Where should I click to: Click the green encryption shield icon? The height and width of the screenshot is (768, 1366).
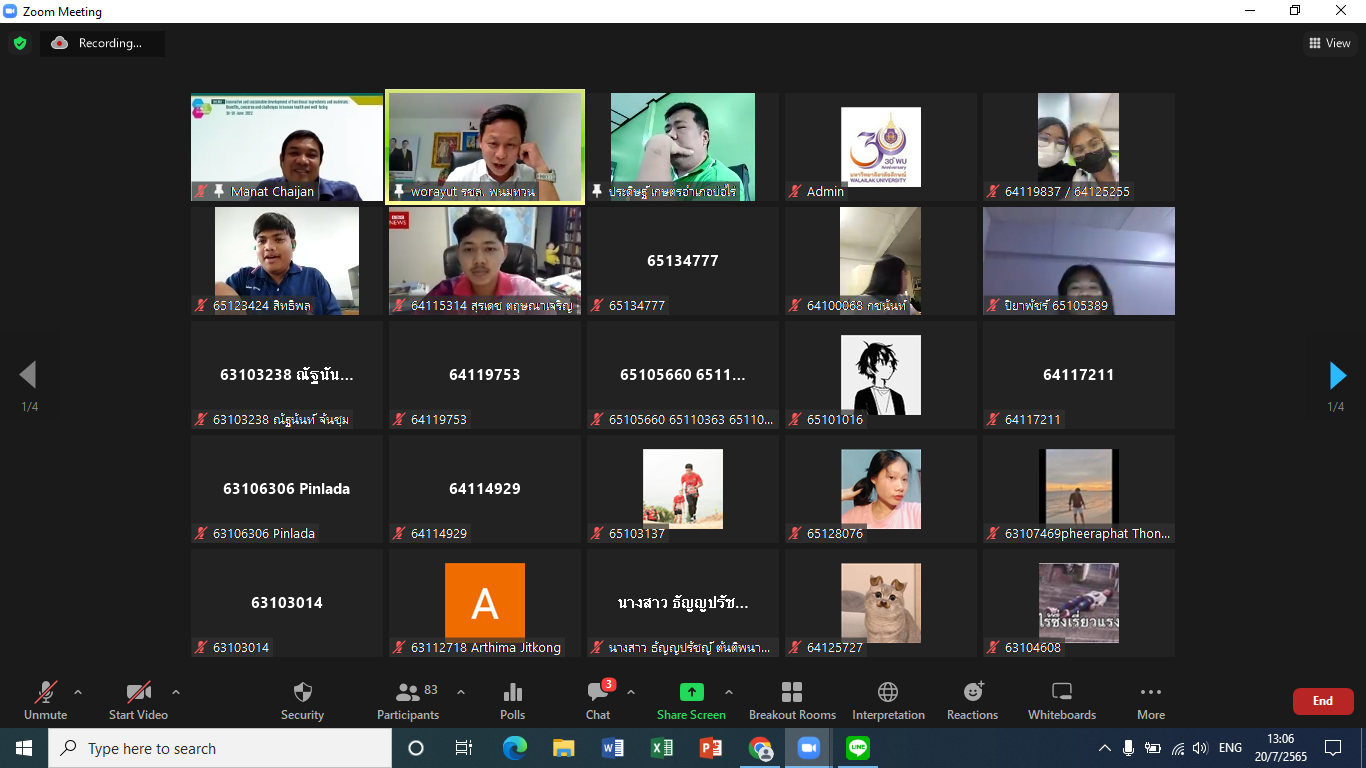point(20,43)
